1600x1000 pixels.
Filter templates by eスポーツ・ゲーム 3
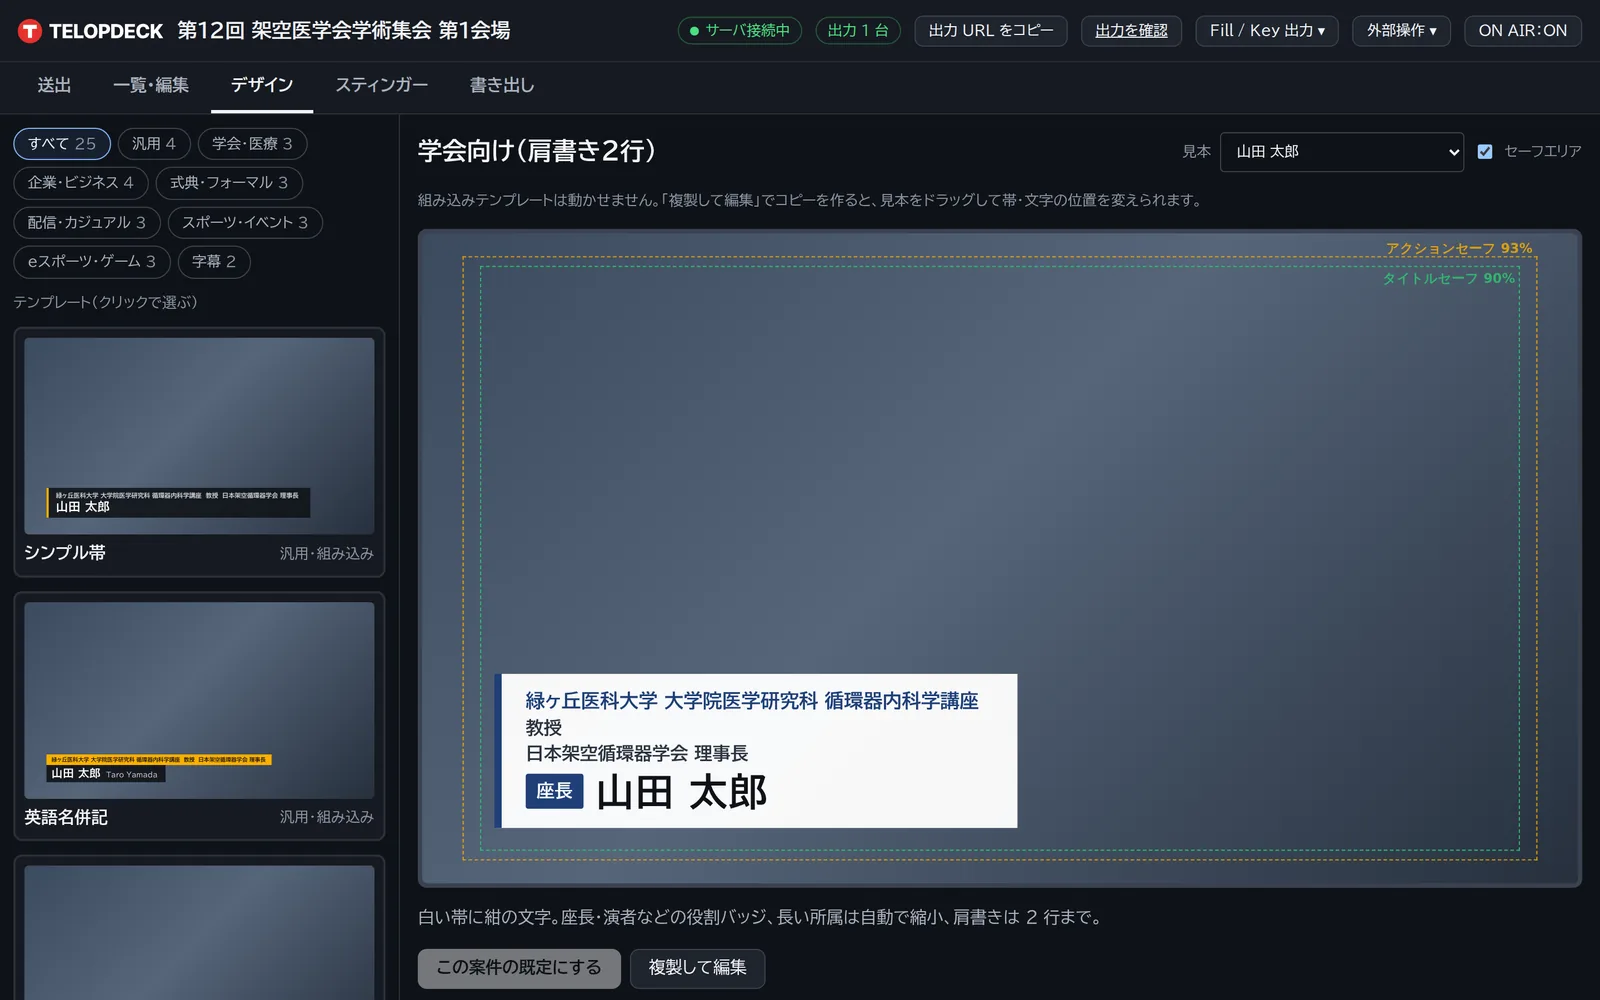[x=92, y=262]
